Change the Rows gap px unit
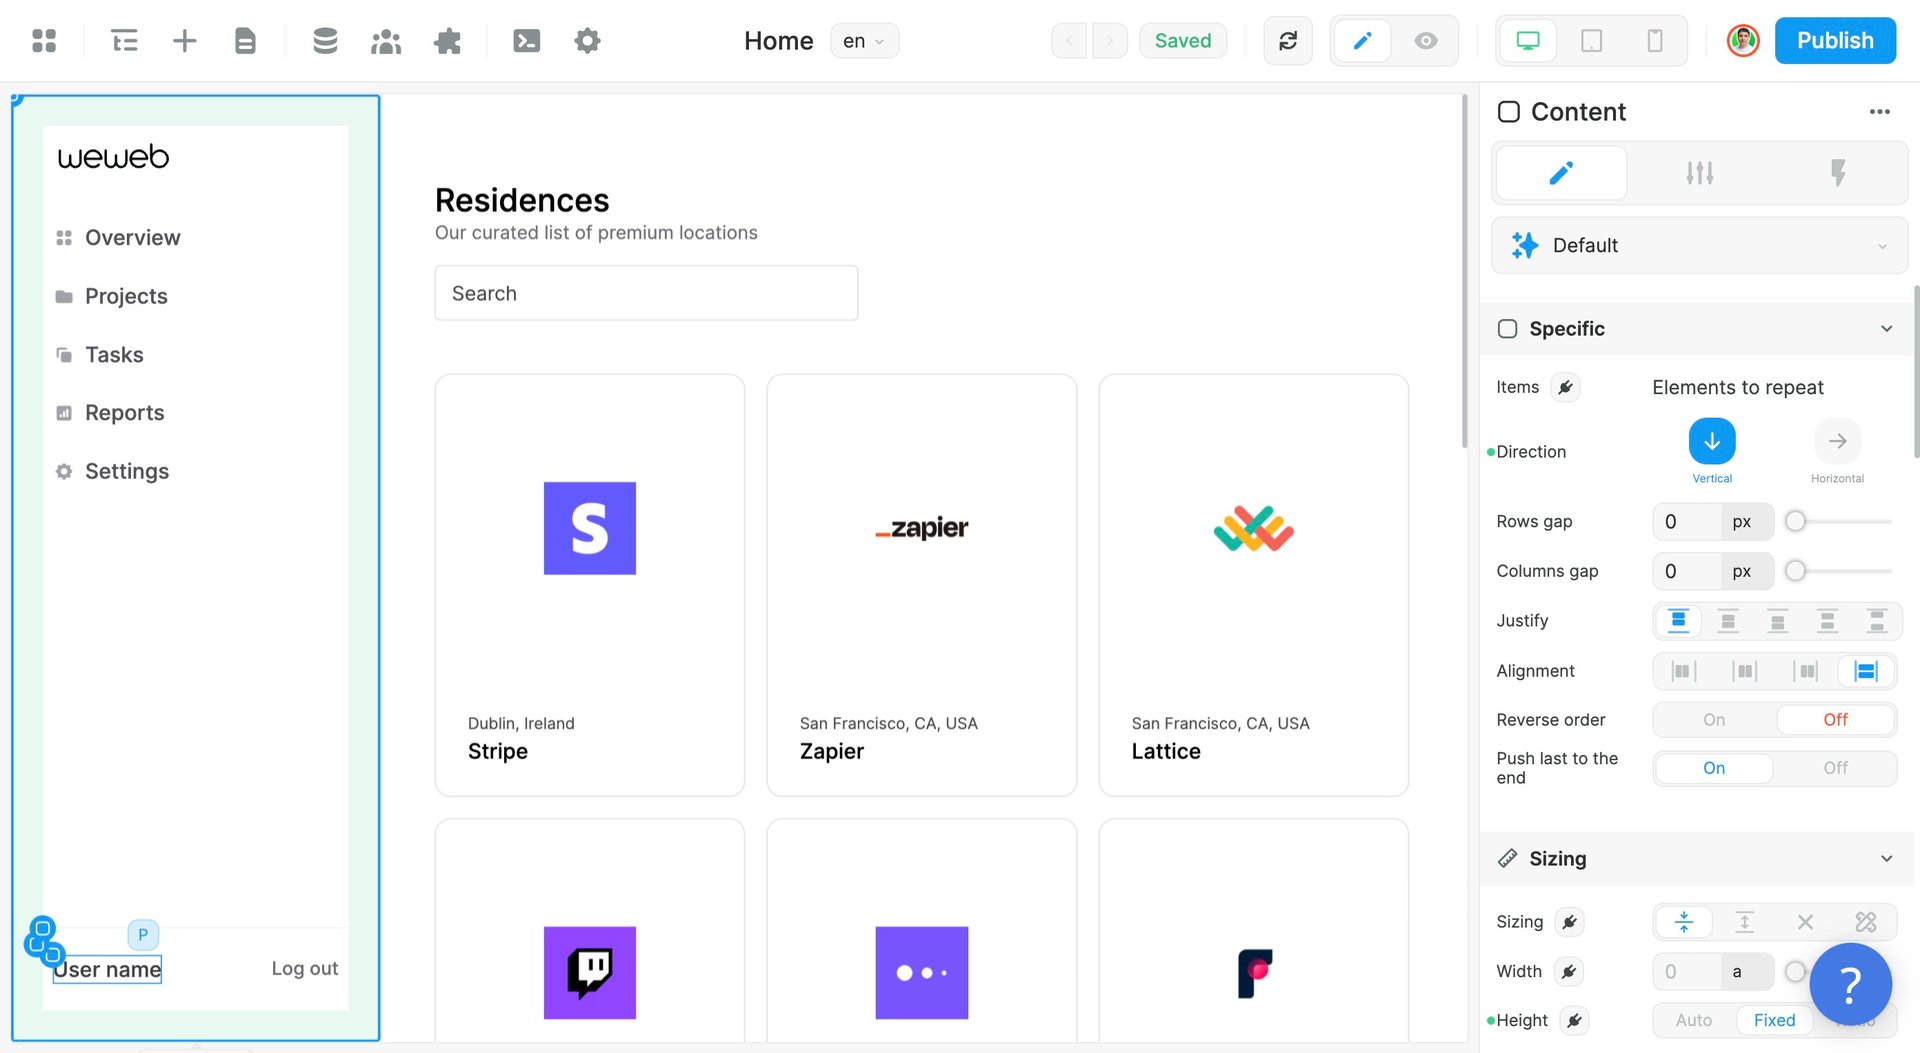The width and height of the screenshot is (1920, 1053). (1747, 522)
